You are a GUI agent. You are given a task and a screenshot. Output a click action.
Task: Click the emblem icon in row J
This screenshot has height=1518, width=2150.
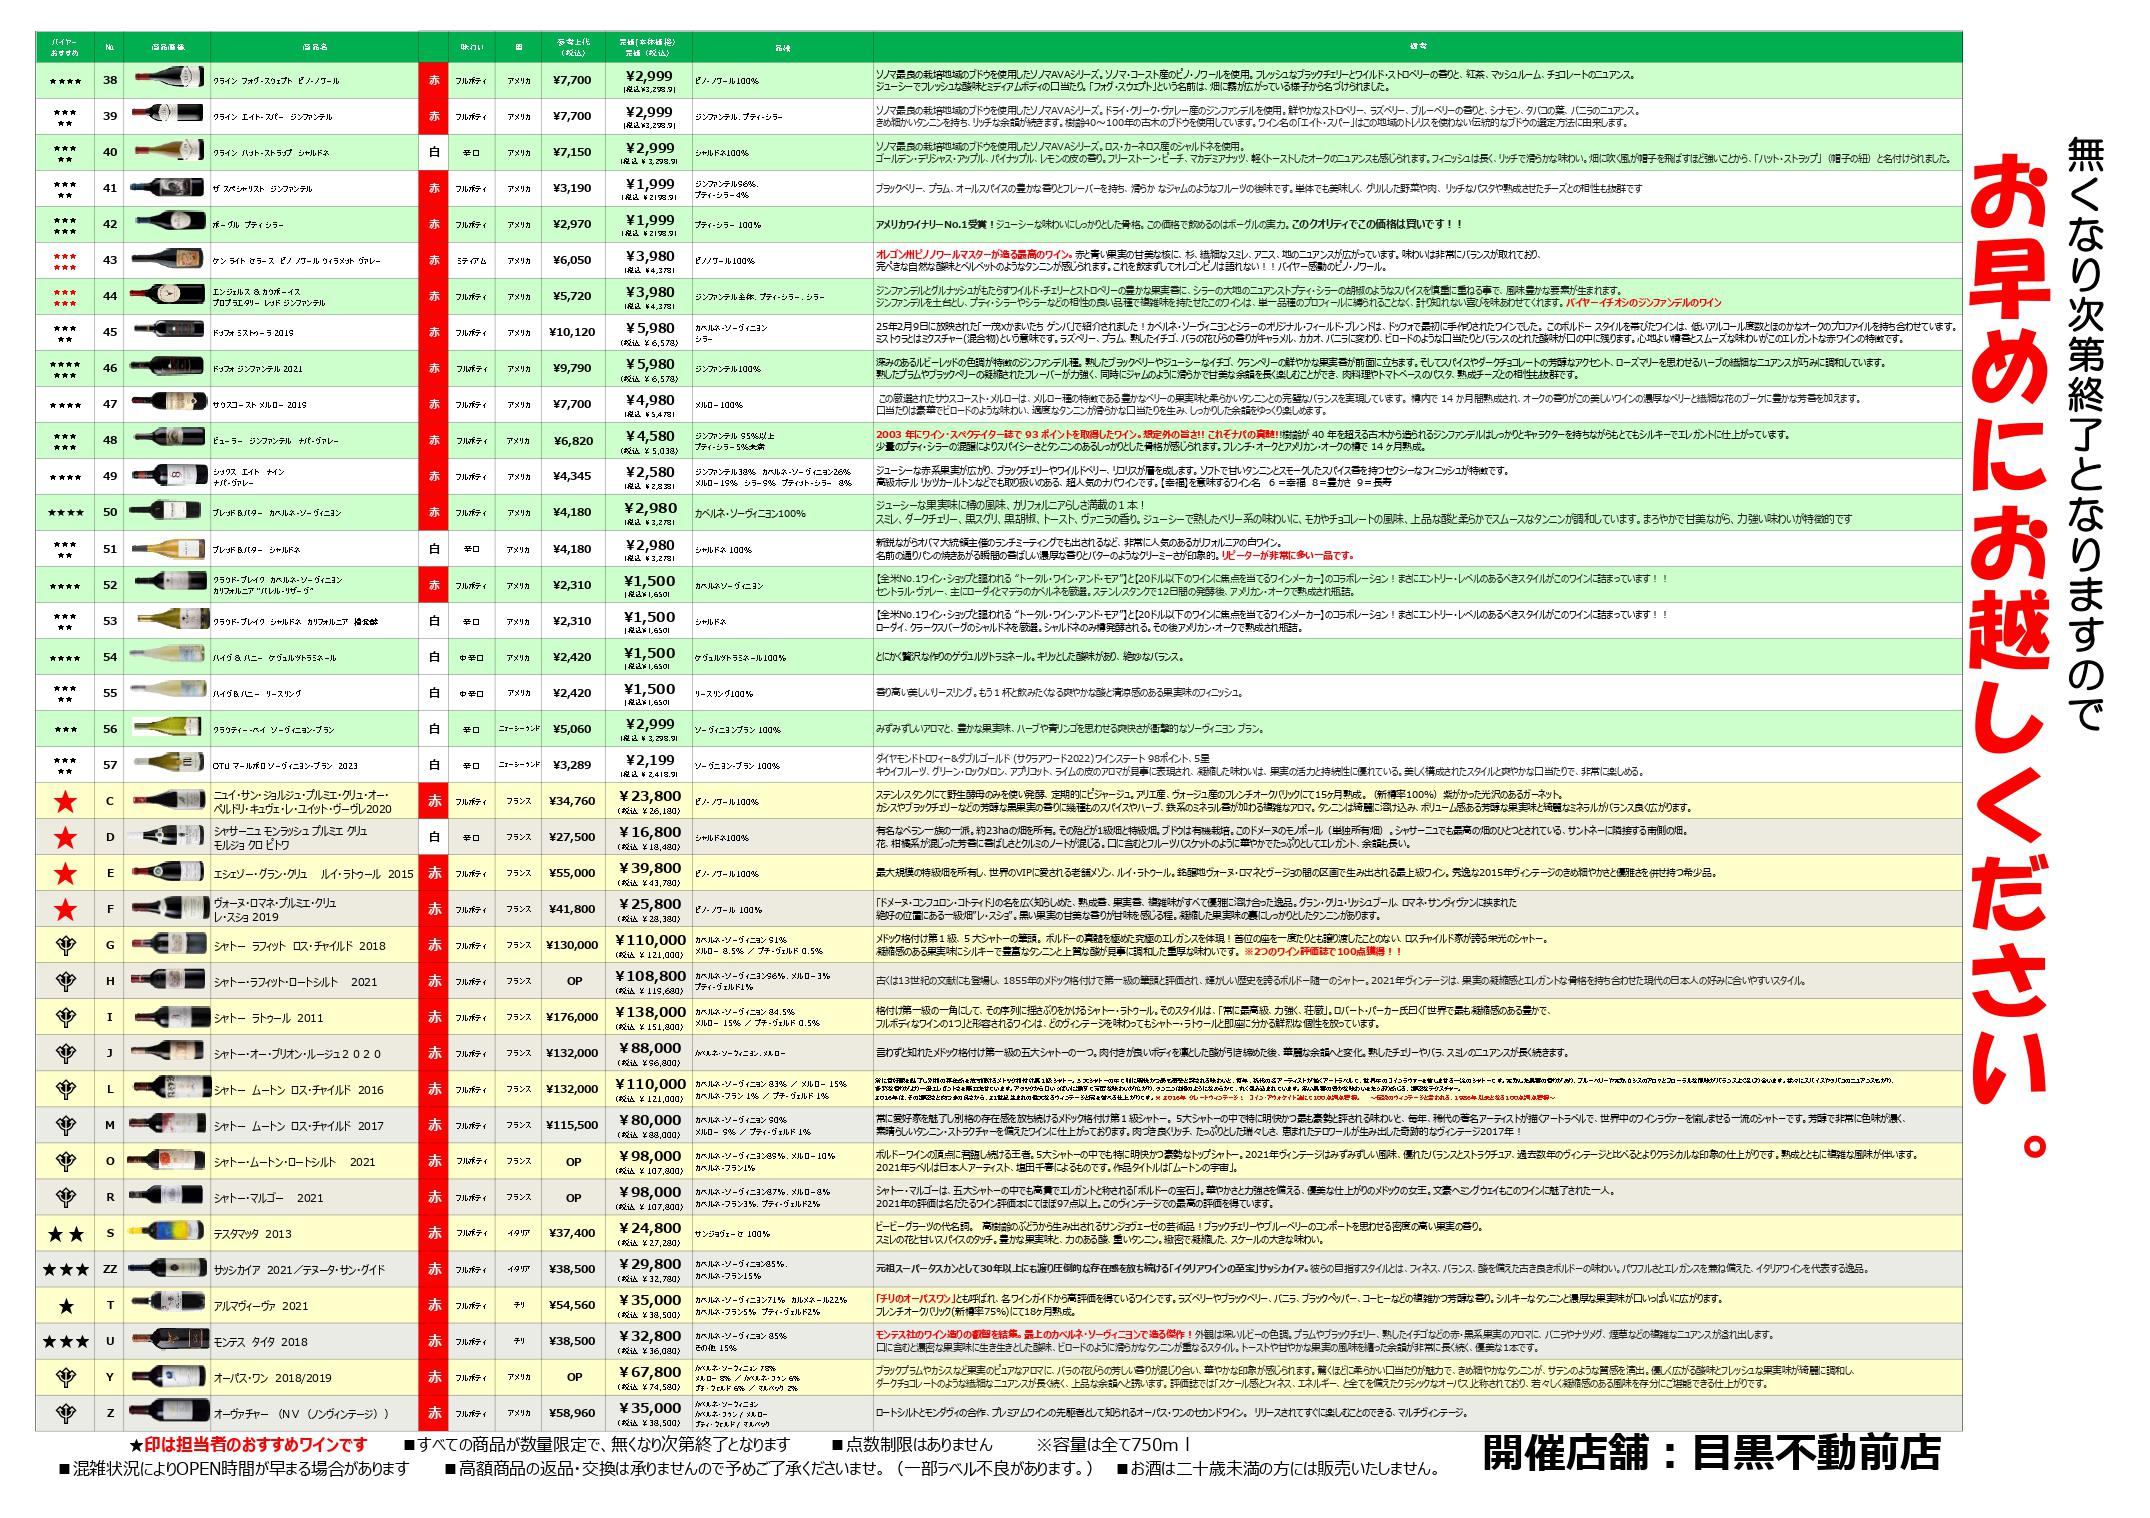[x=65, y=1054]
